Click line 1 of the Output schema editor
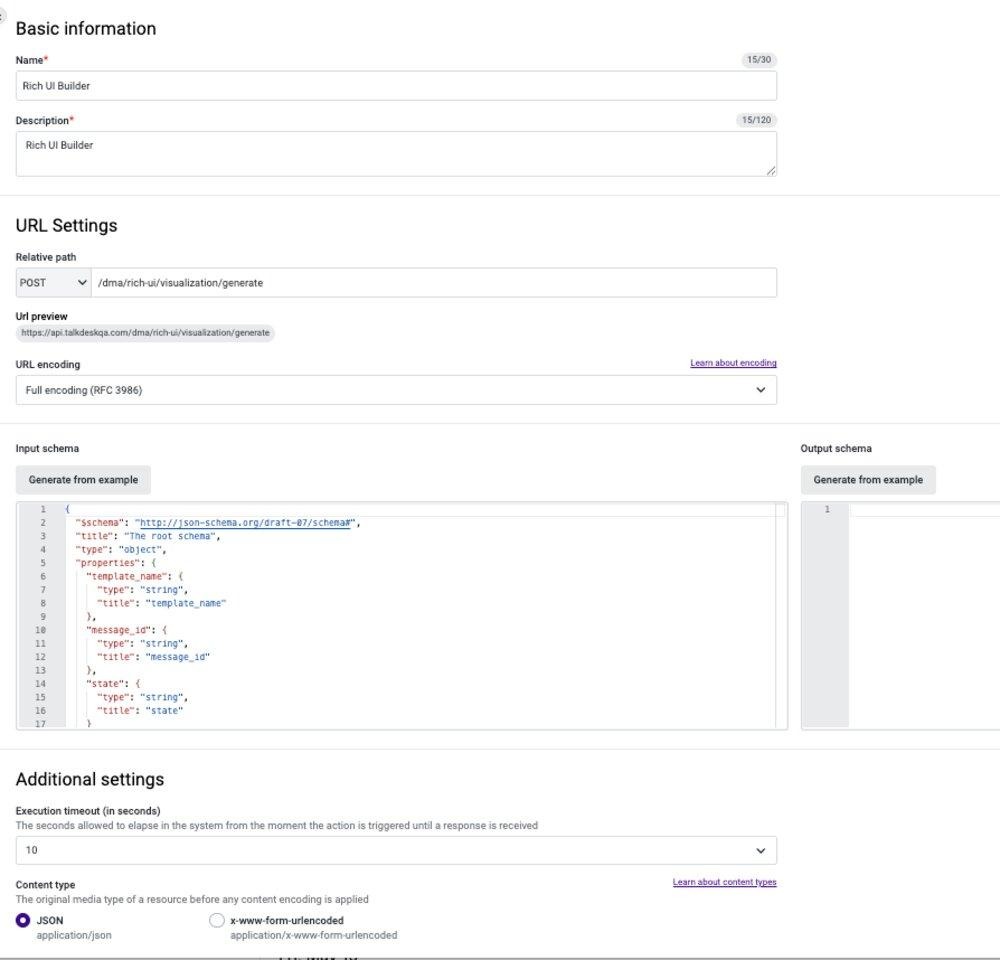This screenshot has width=1000, height=960. (x=925, y=509)
